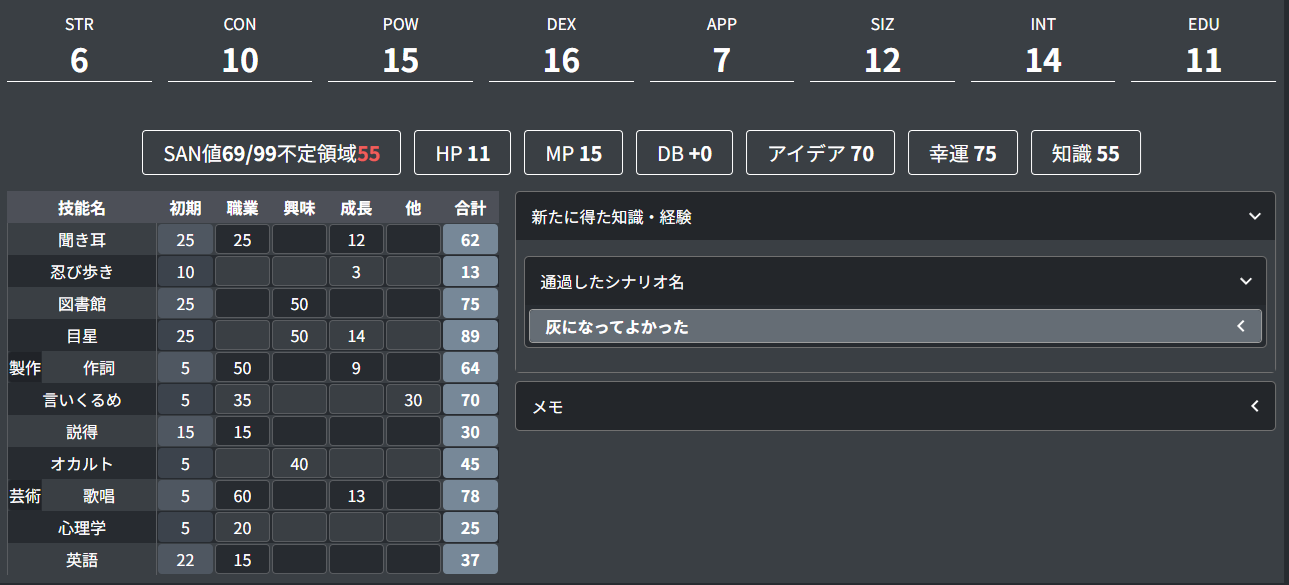This screenshot has width=1289, height=585.
Task: Click the 歌唱 成長 points field
Action: [356, 496]
